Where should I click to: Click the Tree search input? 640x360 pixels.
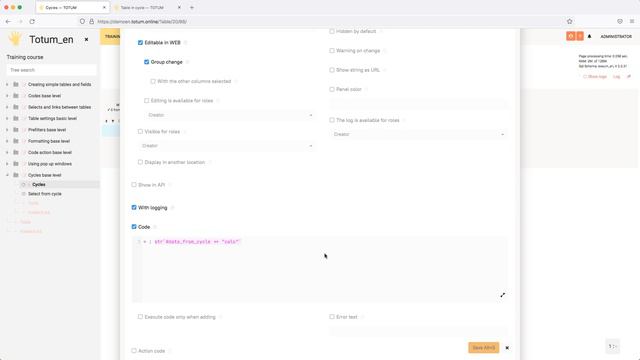click(x=51, y=70)
